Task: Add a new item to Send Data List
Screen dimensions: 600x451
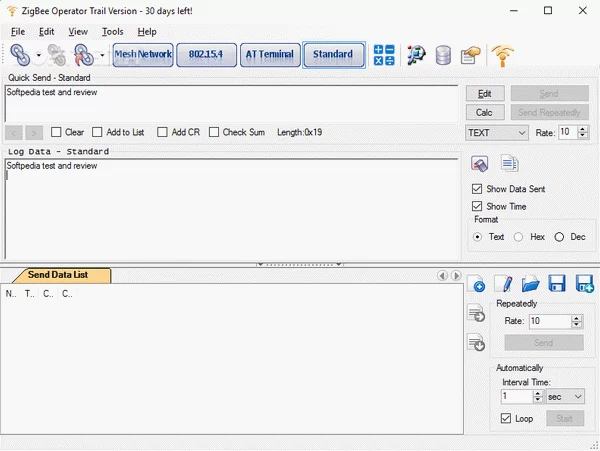Action: (477, 284)
